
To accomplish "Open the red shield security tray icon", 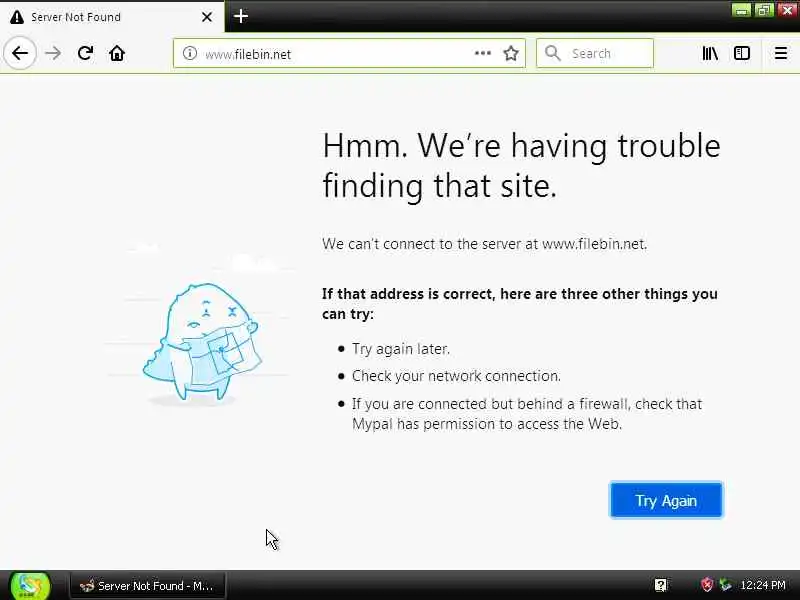I will coord(707,585).
